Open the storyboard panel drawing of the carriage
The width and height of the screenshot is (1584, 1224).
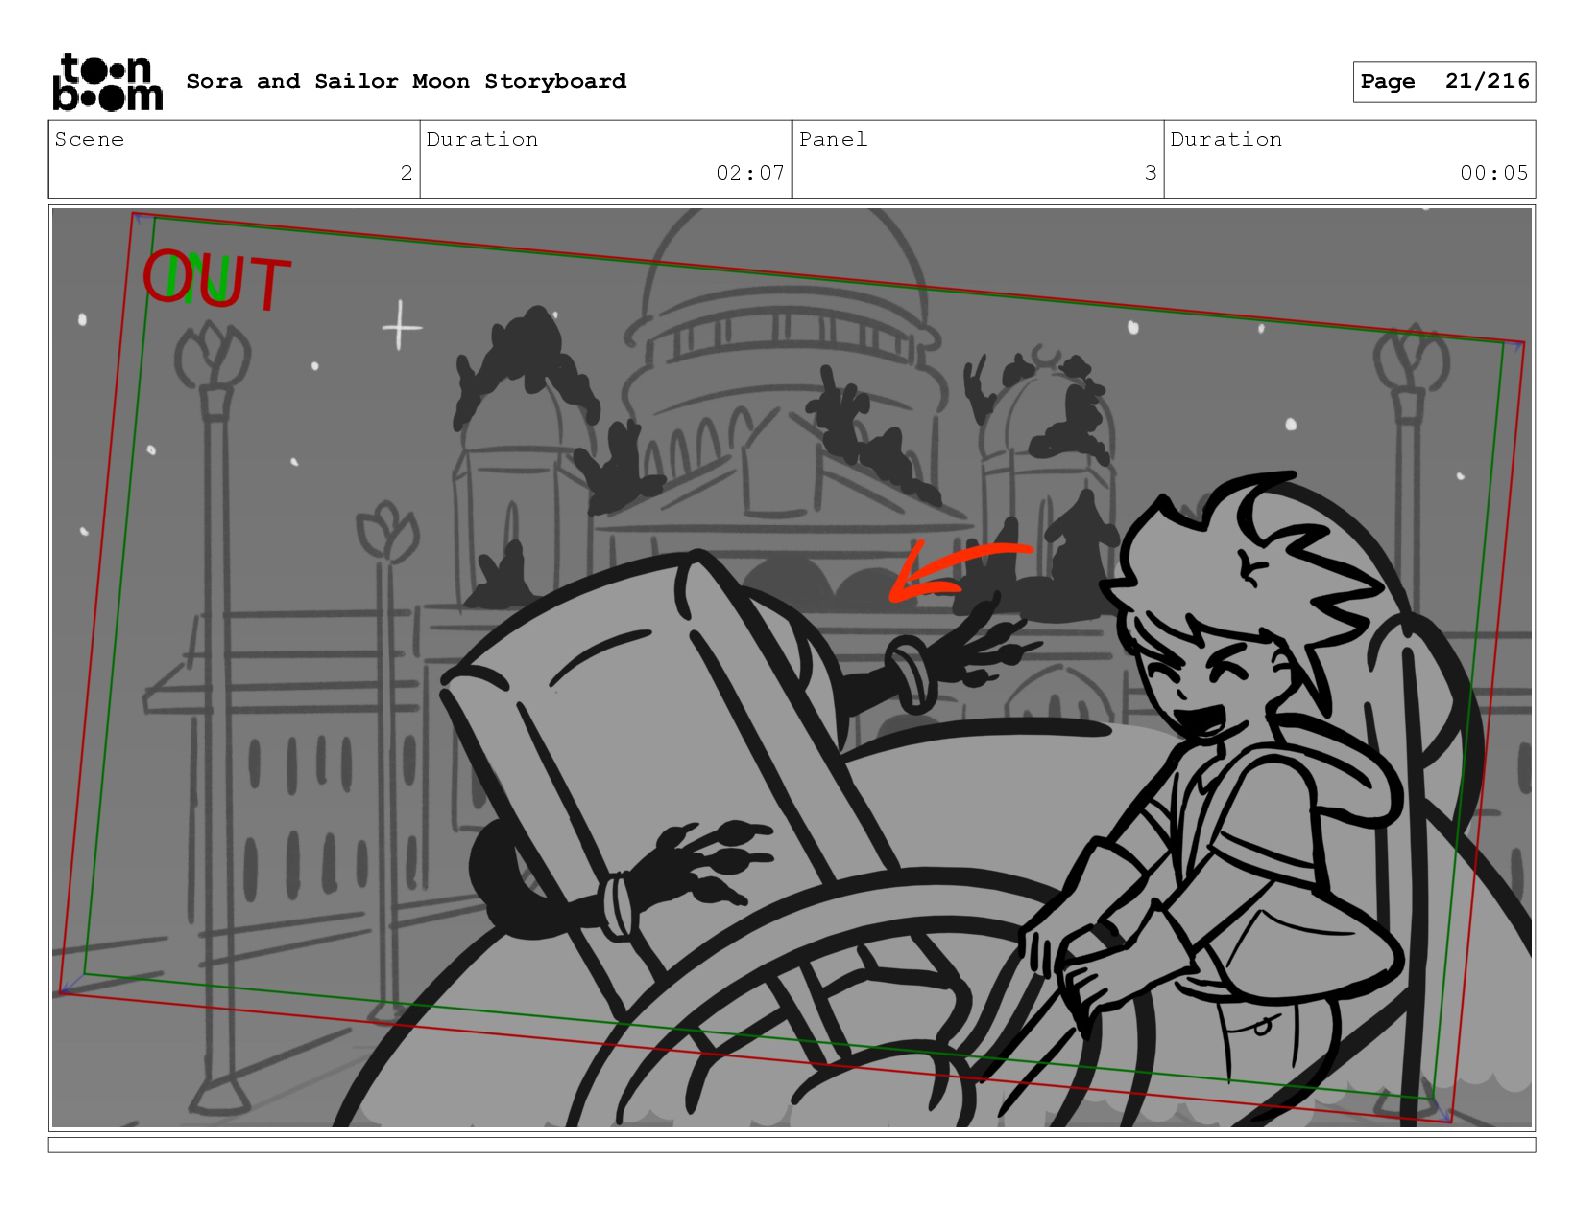792,667
